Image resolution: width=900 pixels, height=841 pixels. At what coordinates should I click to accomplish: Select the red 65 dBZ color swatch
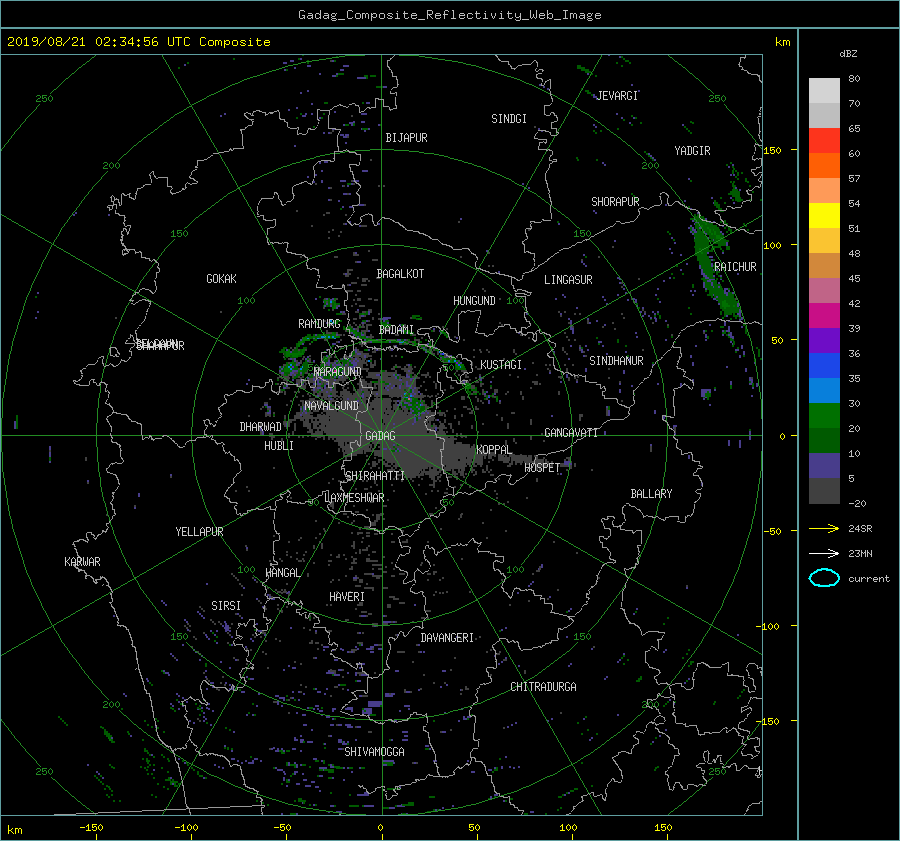click(824, 140)
